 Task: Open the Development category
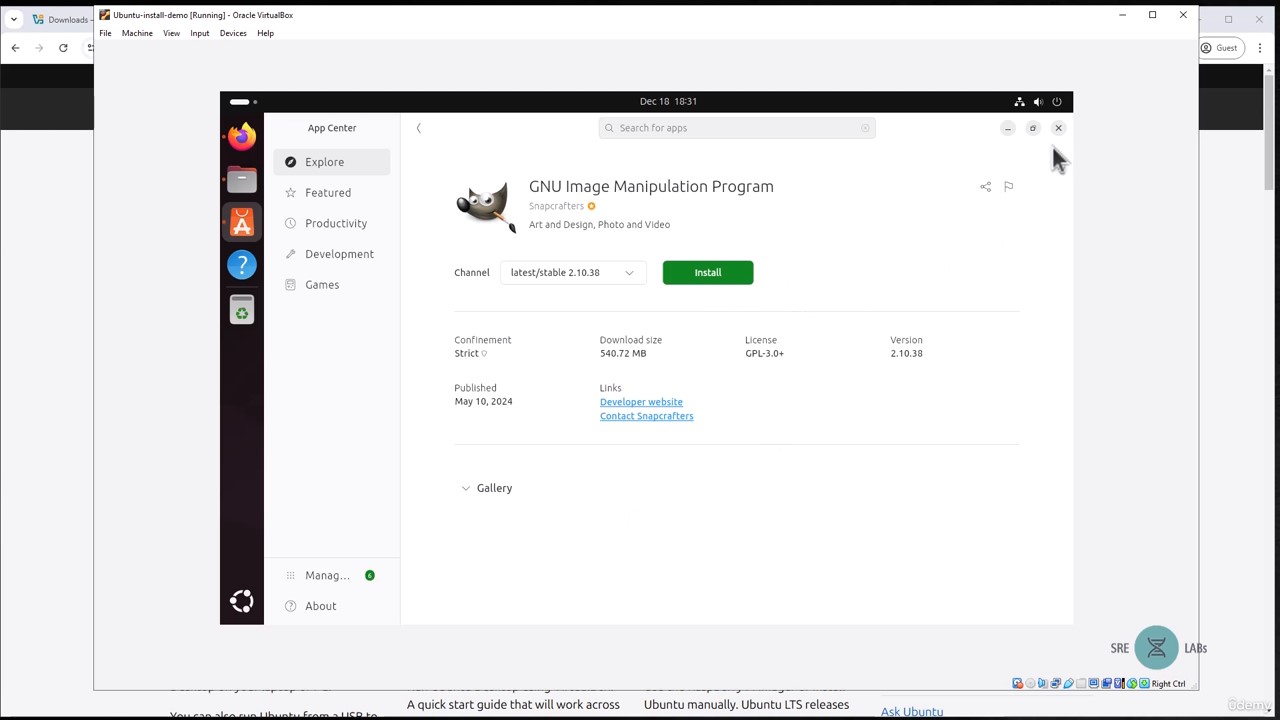pyautogui.click(x=332, y=254)
